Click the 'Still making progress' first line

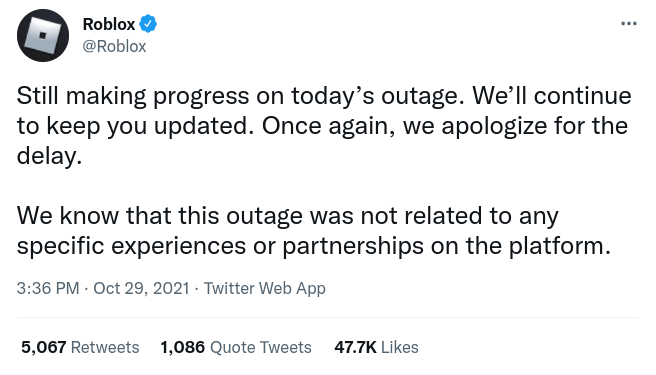(x=324, y=96)
